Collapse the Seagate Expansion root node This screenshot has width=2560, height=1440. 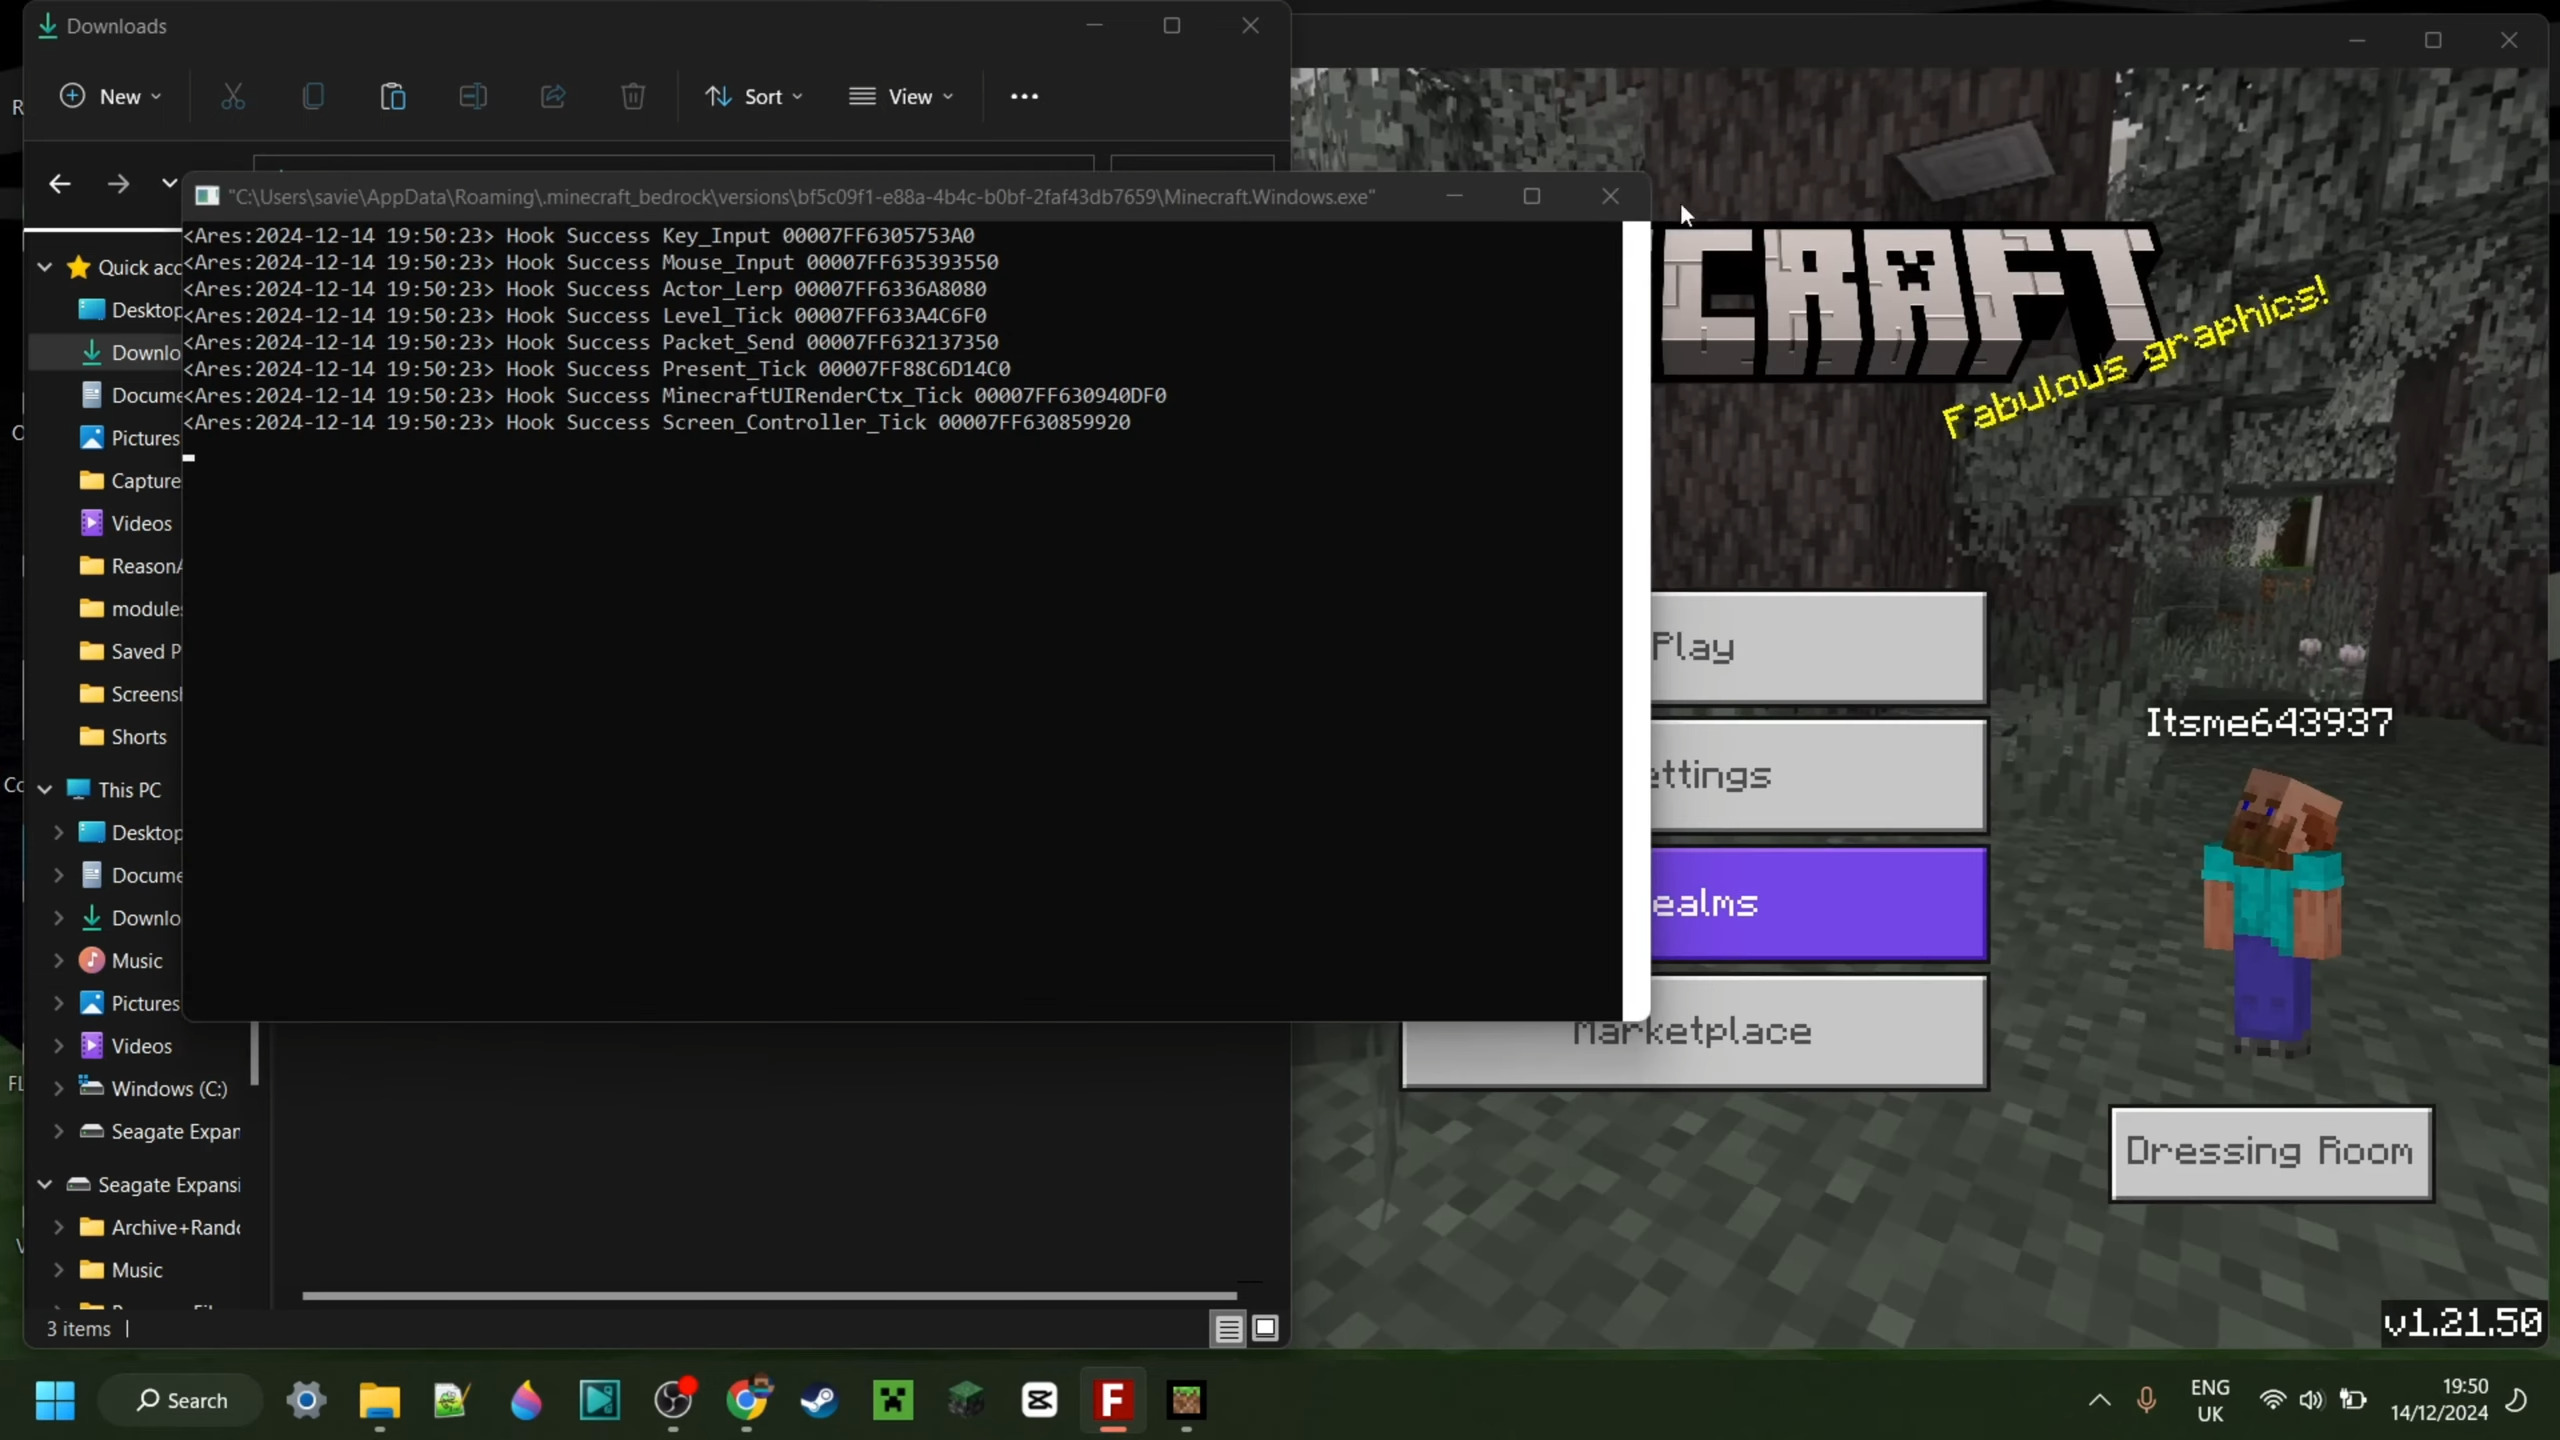(x=45, y=1184)
